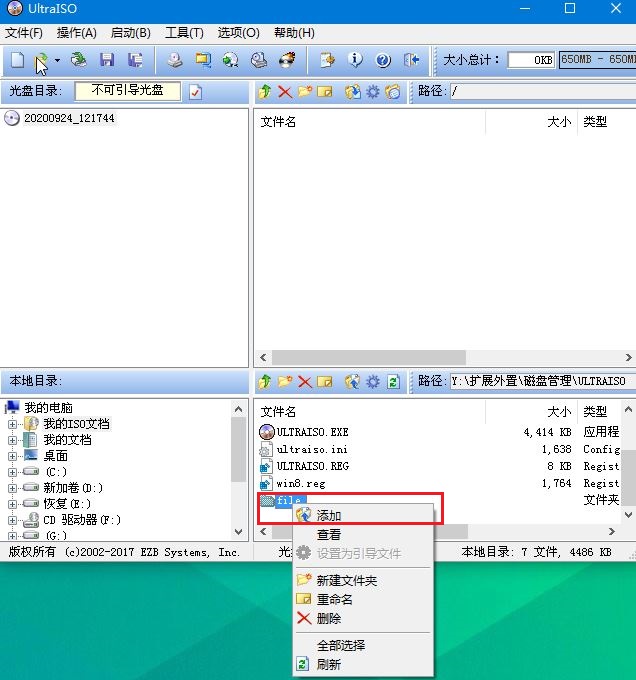Select the ultraiso.ini file row
This screenshot has width=636, height=680.
pos(439,449)
